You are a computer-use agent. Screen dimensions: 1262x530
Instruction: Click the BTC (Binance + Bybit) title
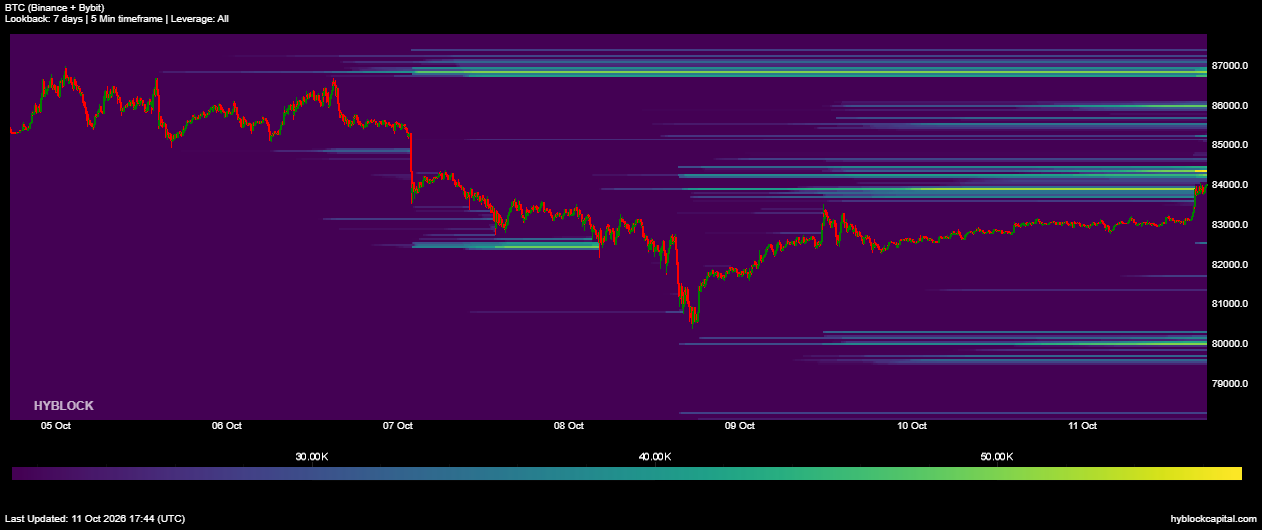coord(55,7)
